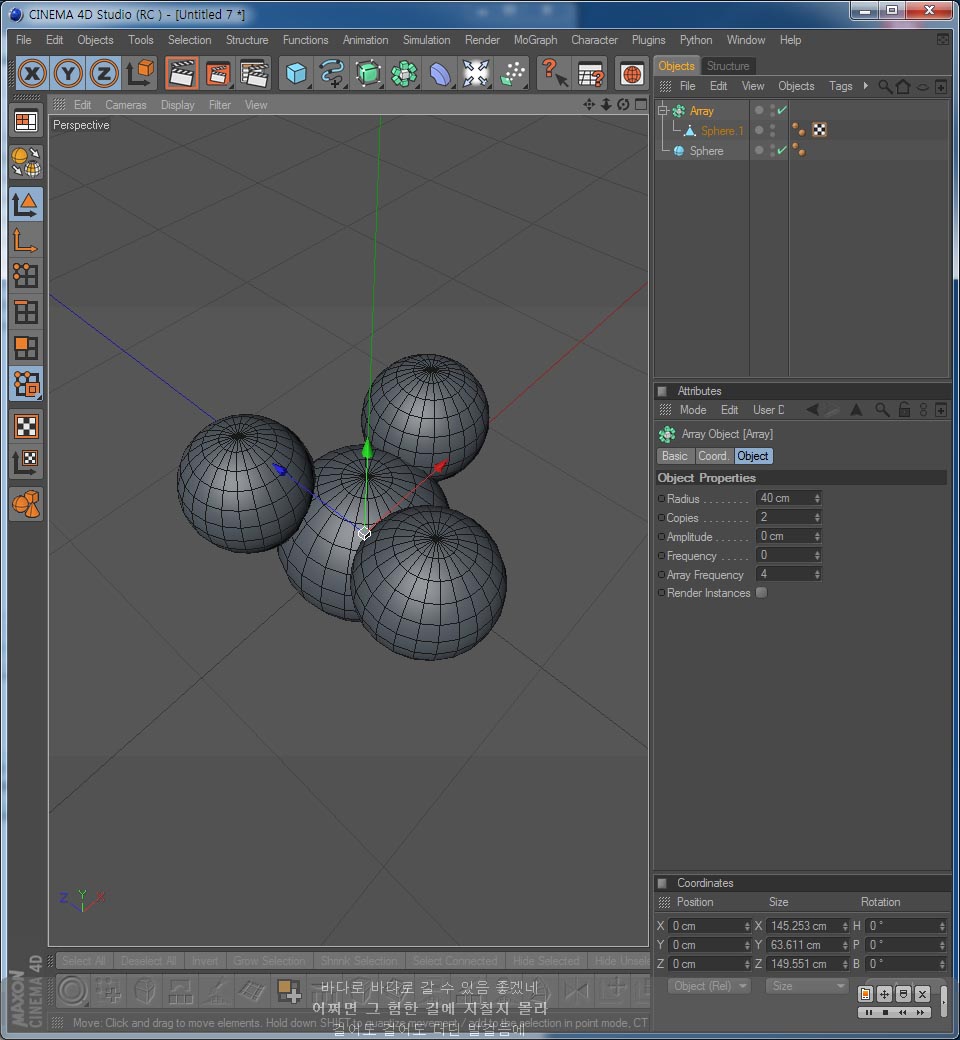Click the world coordinate system icon
Viewport: 960px width, 1040px height.
141,74
